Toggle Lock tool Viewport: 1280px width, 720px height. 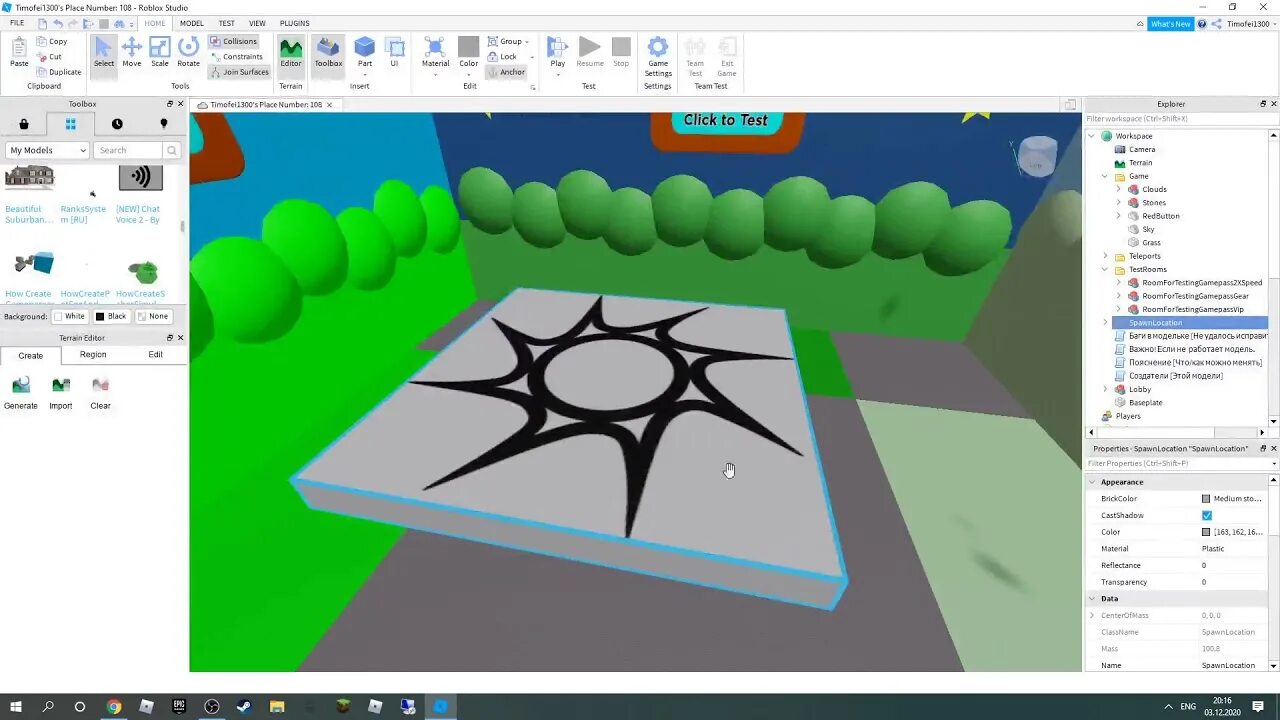503,57
